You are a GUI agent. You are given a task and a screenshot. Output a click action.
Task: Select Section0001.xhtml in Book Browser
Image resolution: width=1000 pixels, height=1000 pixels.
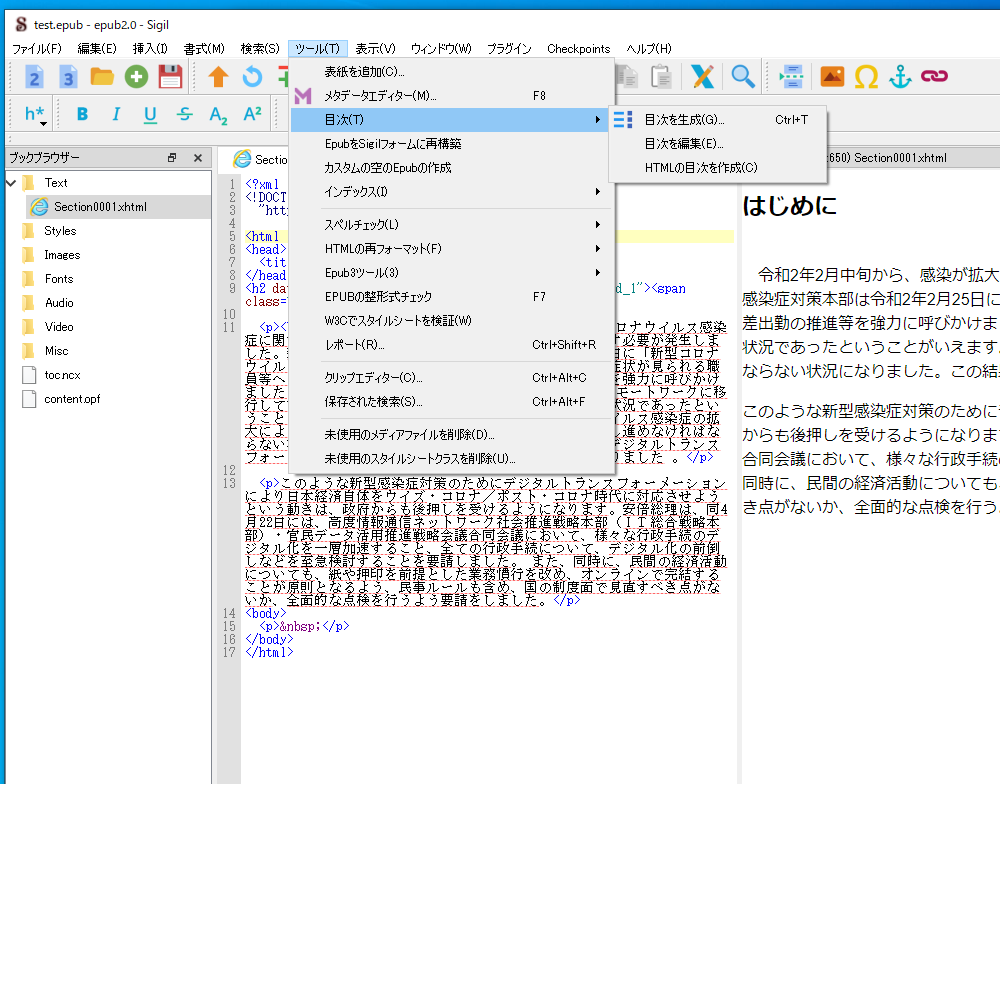coord(100,207)
